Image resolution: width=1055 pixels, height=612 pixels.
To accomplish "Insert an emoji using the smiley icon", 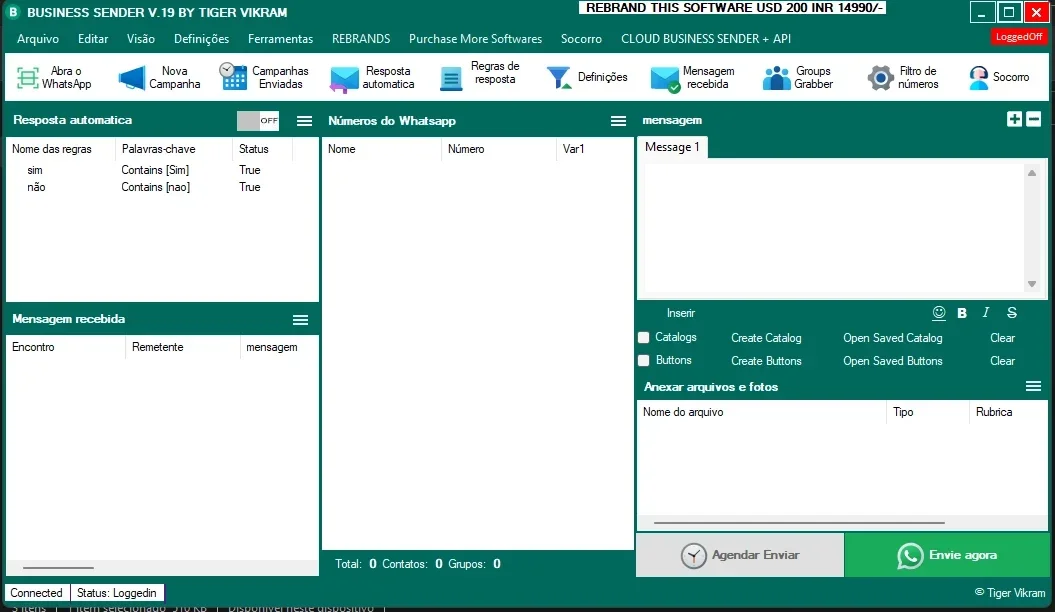I will [939, 313].
